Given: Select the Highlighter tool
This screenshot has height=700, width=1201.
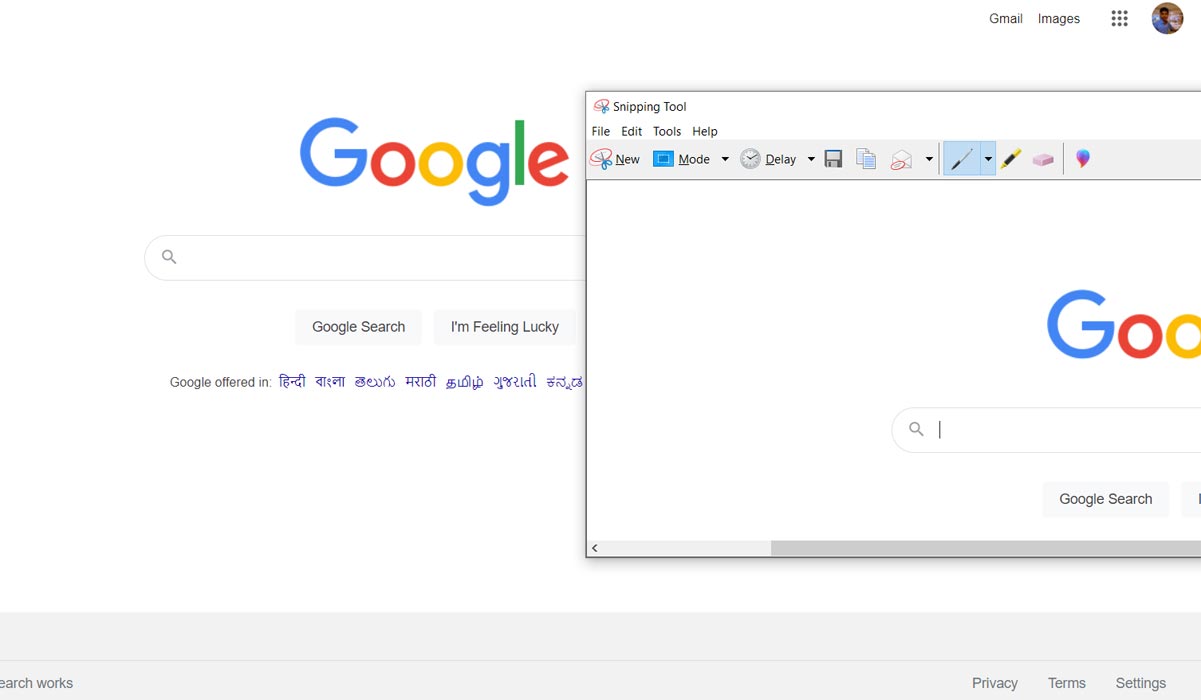Looking at the screenshot, I should [1011, 159].
